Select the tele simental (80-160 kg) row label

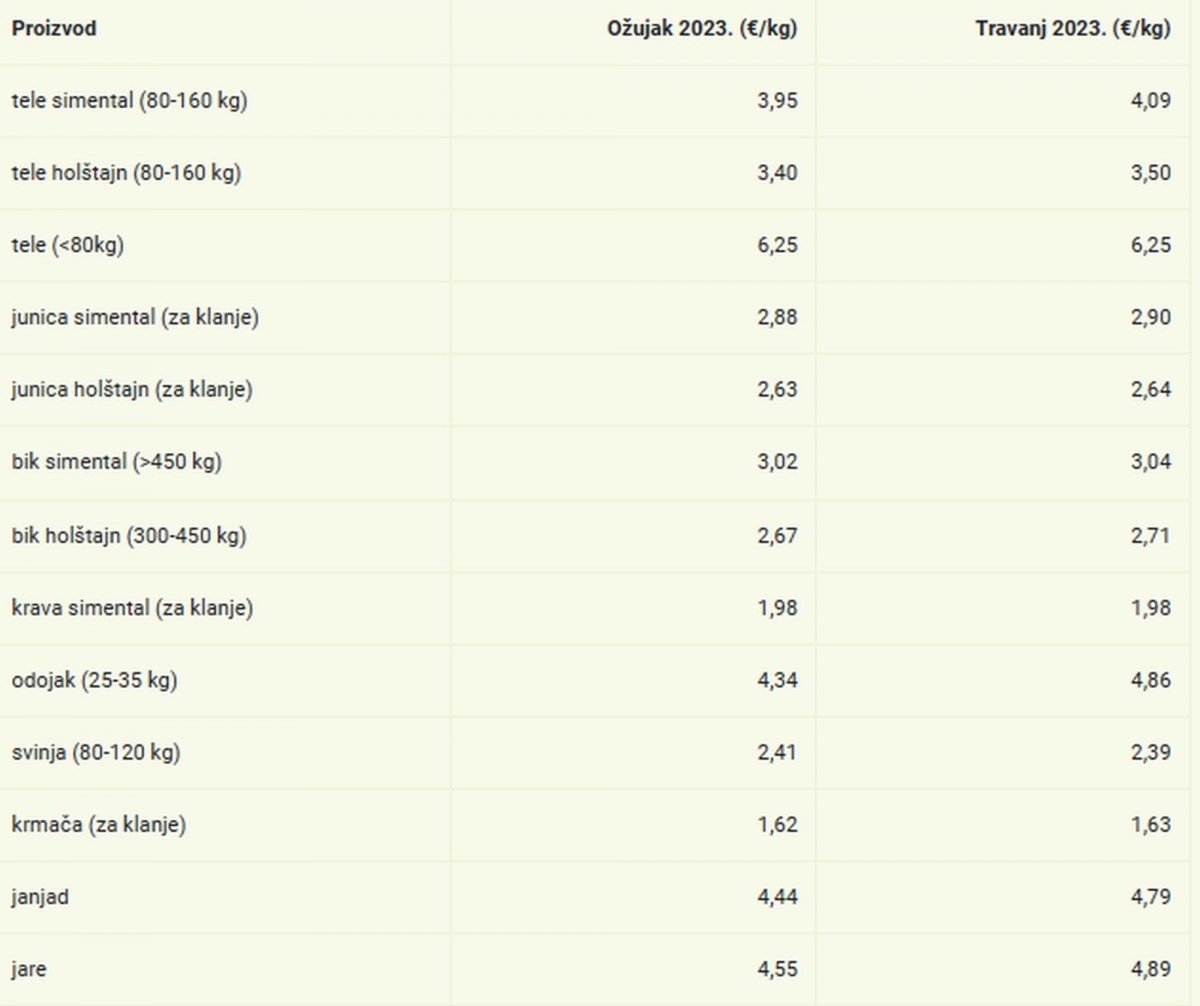point(129,101)
